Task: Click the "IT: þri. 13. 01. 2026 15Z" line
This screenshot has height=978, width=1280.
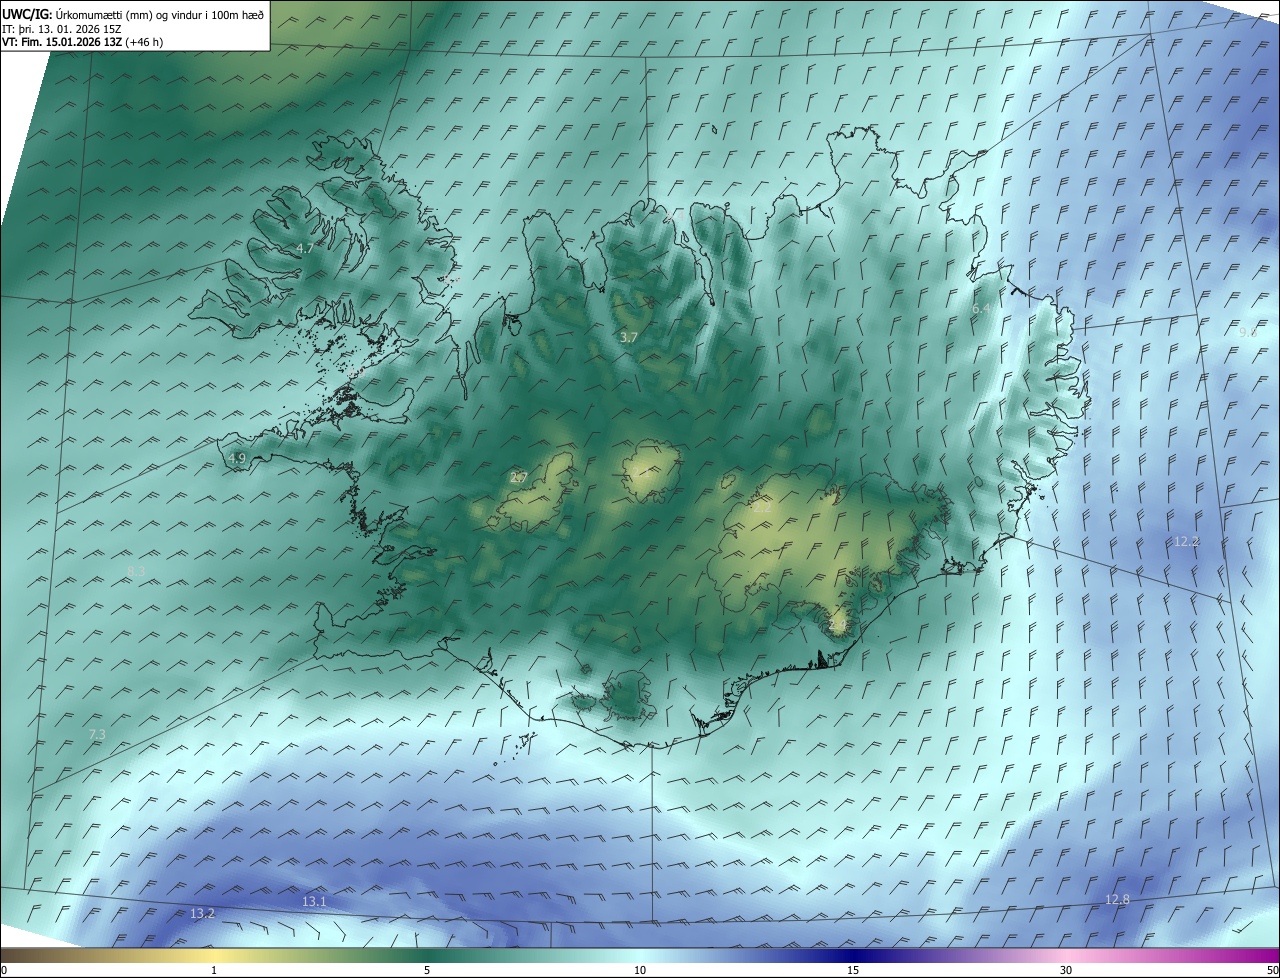Action: 62,29
